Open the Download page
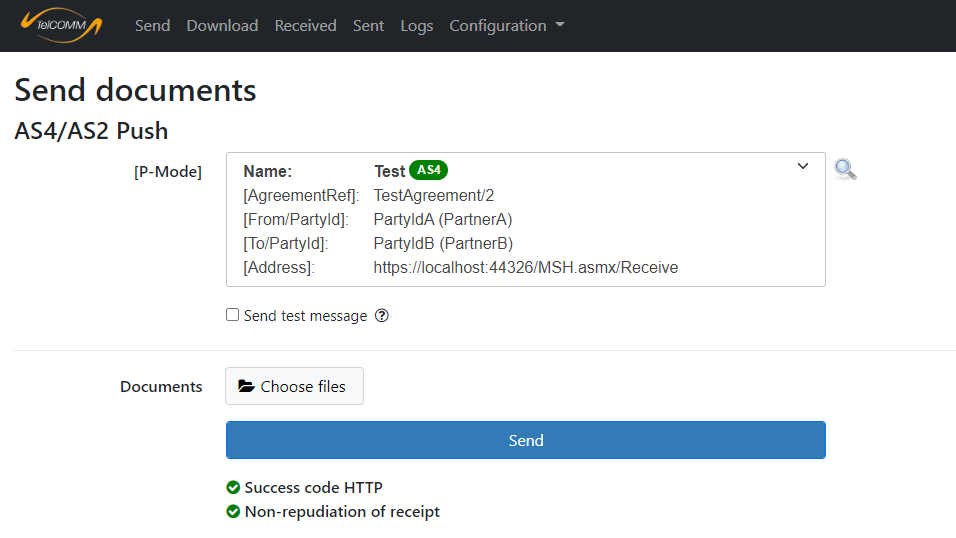This screenshot has height=538, width=956. (x=222, y=26)
